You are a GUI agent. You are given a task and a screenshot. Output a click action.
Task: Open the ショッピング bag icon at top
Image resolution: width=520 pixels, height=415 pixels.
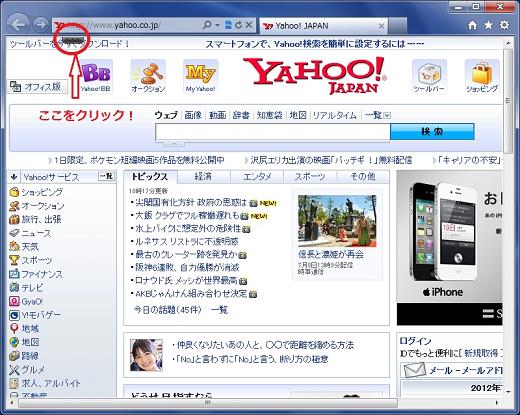tap(482, 77)
